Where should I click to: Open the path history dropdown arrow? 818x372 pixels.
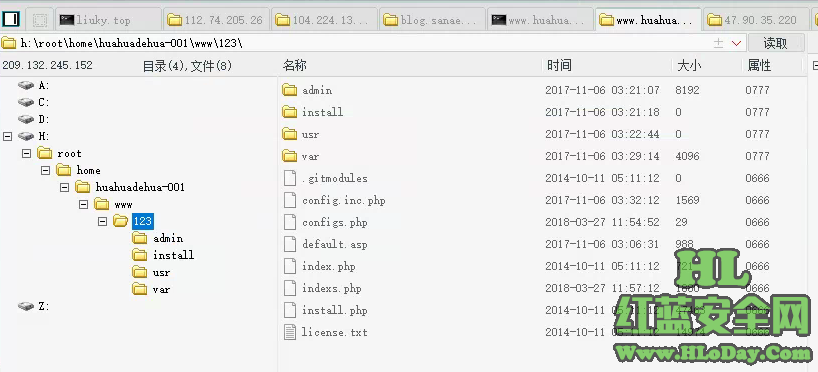[x=737, y=43]
